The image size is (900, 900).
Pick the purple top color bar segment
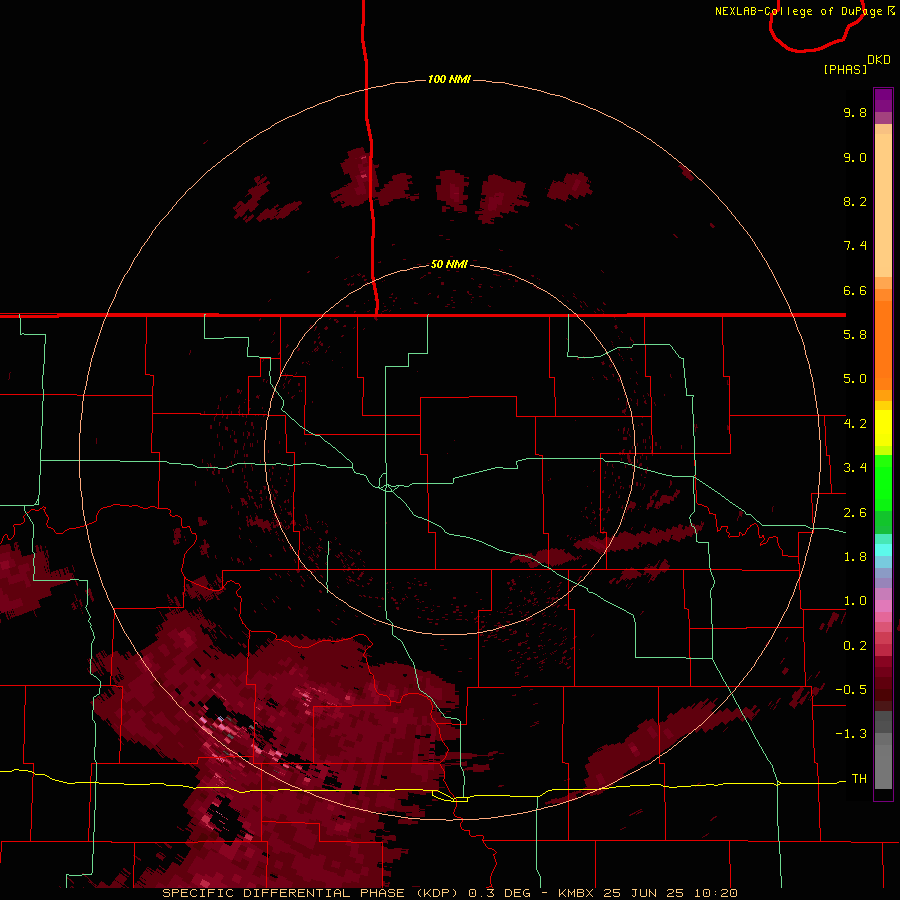[883, 100]
